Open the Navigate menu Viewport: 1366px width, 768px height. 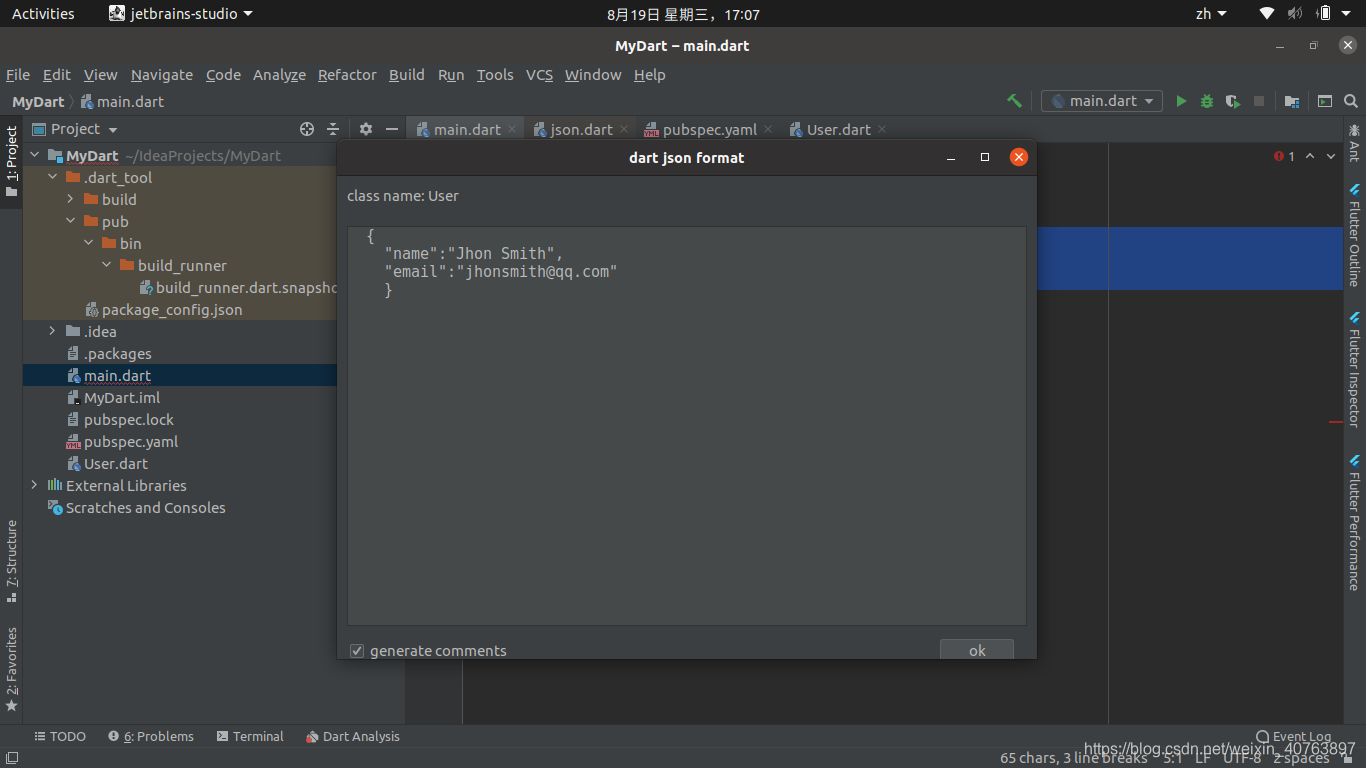click(162, 75)
